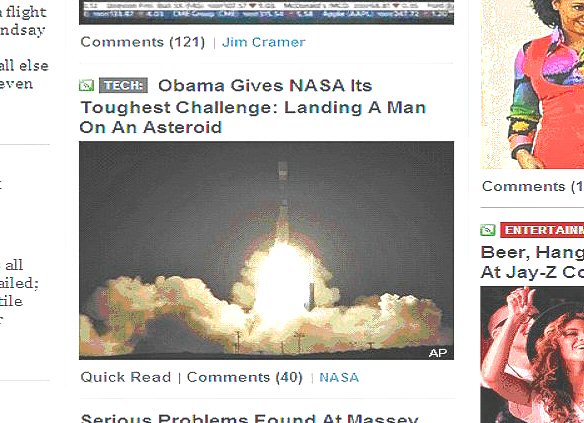
Task: Click left column text ending 'all else'
Action: tap(24, 66)
